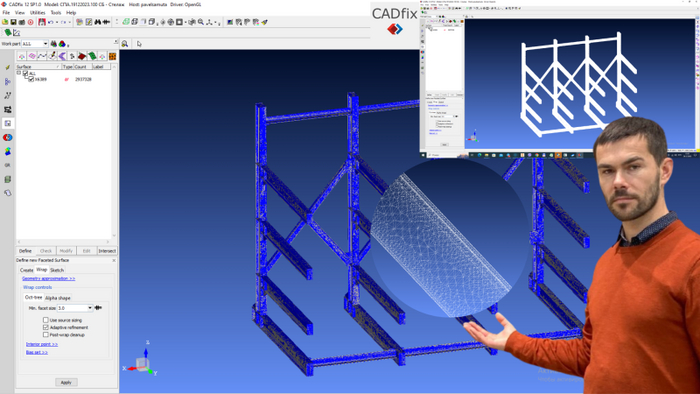Disable Adaptive refinement checkbox

click(x=46, y=327)
